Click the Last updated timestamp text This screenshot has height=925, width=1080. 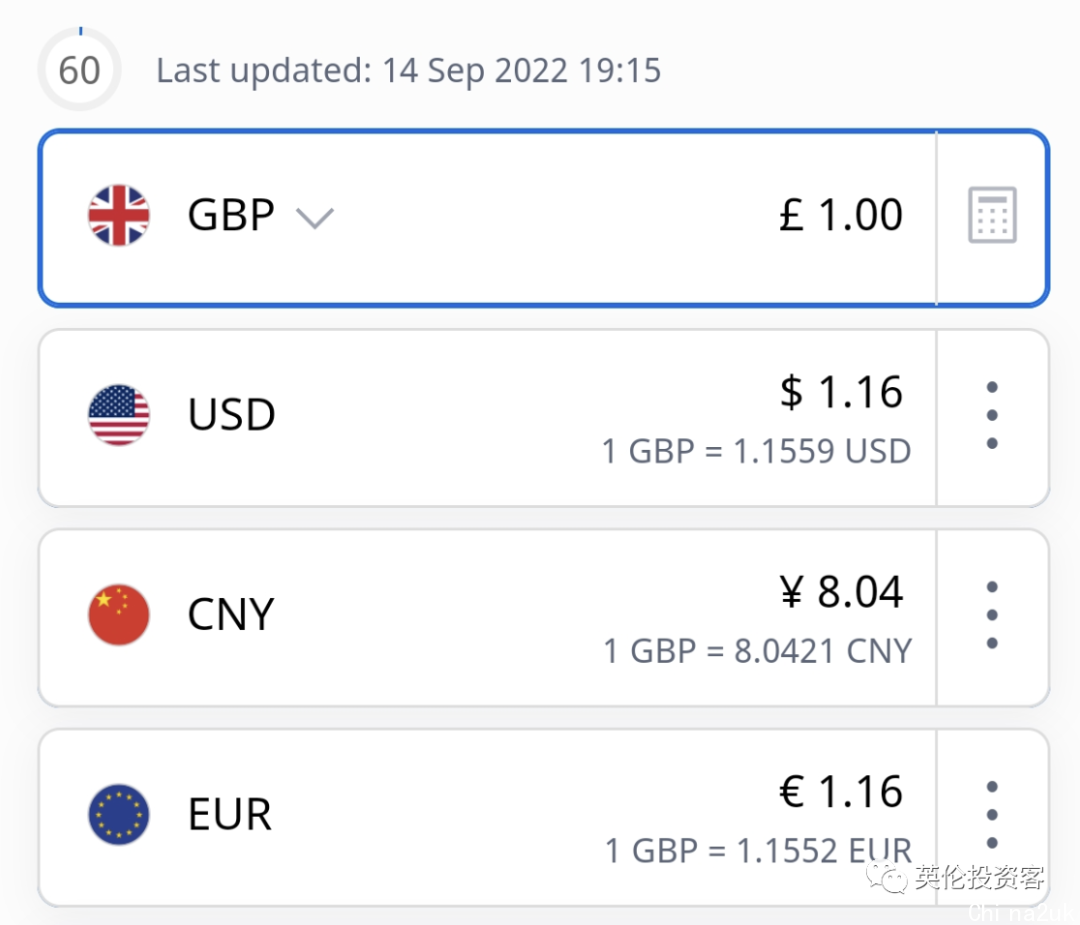pyautogui.click(x=408, y=70)
